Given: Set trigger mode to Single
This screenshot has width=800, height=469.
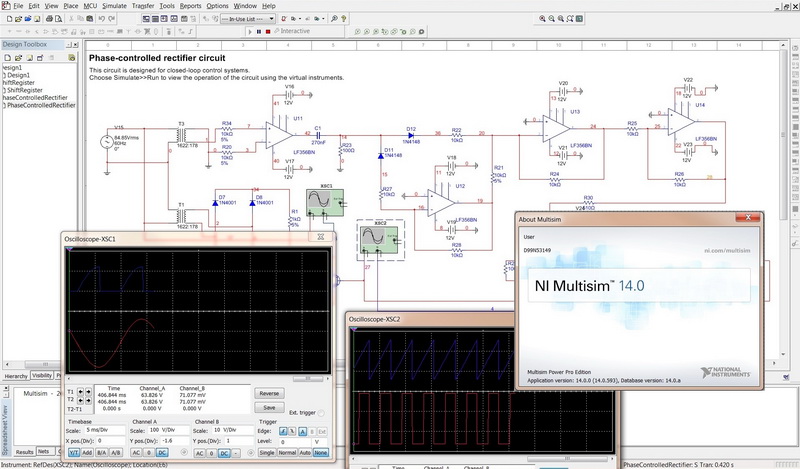Looking at the screenshot, I should tap(267, 453).
